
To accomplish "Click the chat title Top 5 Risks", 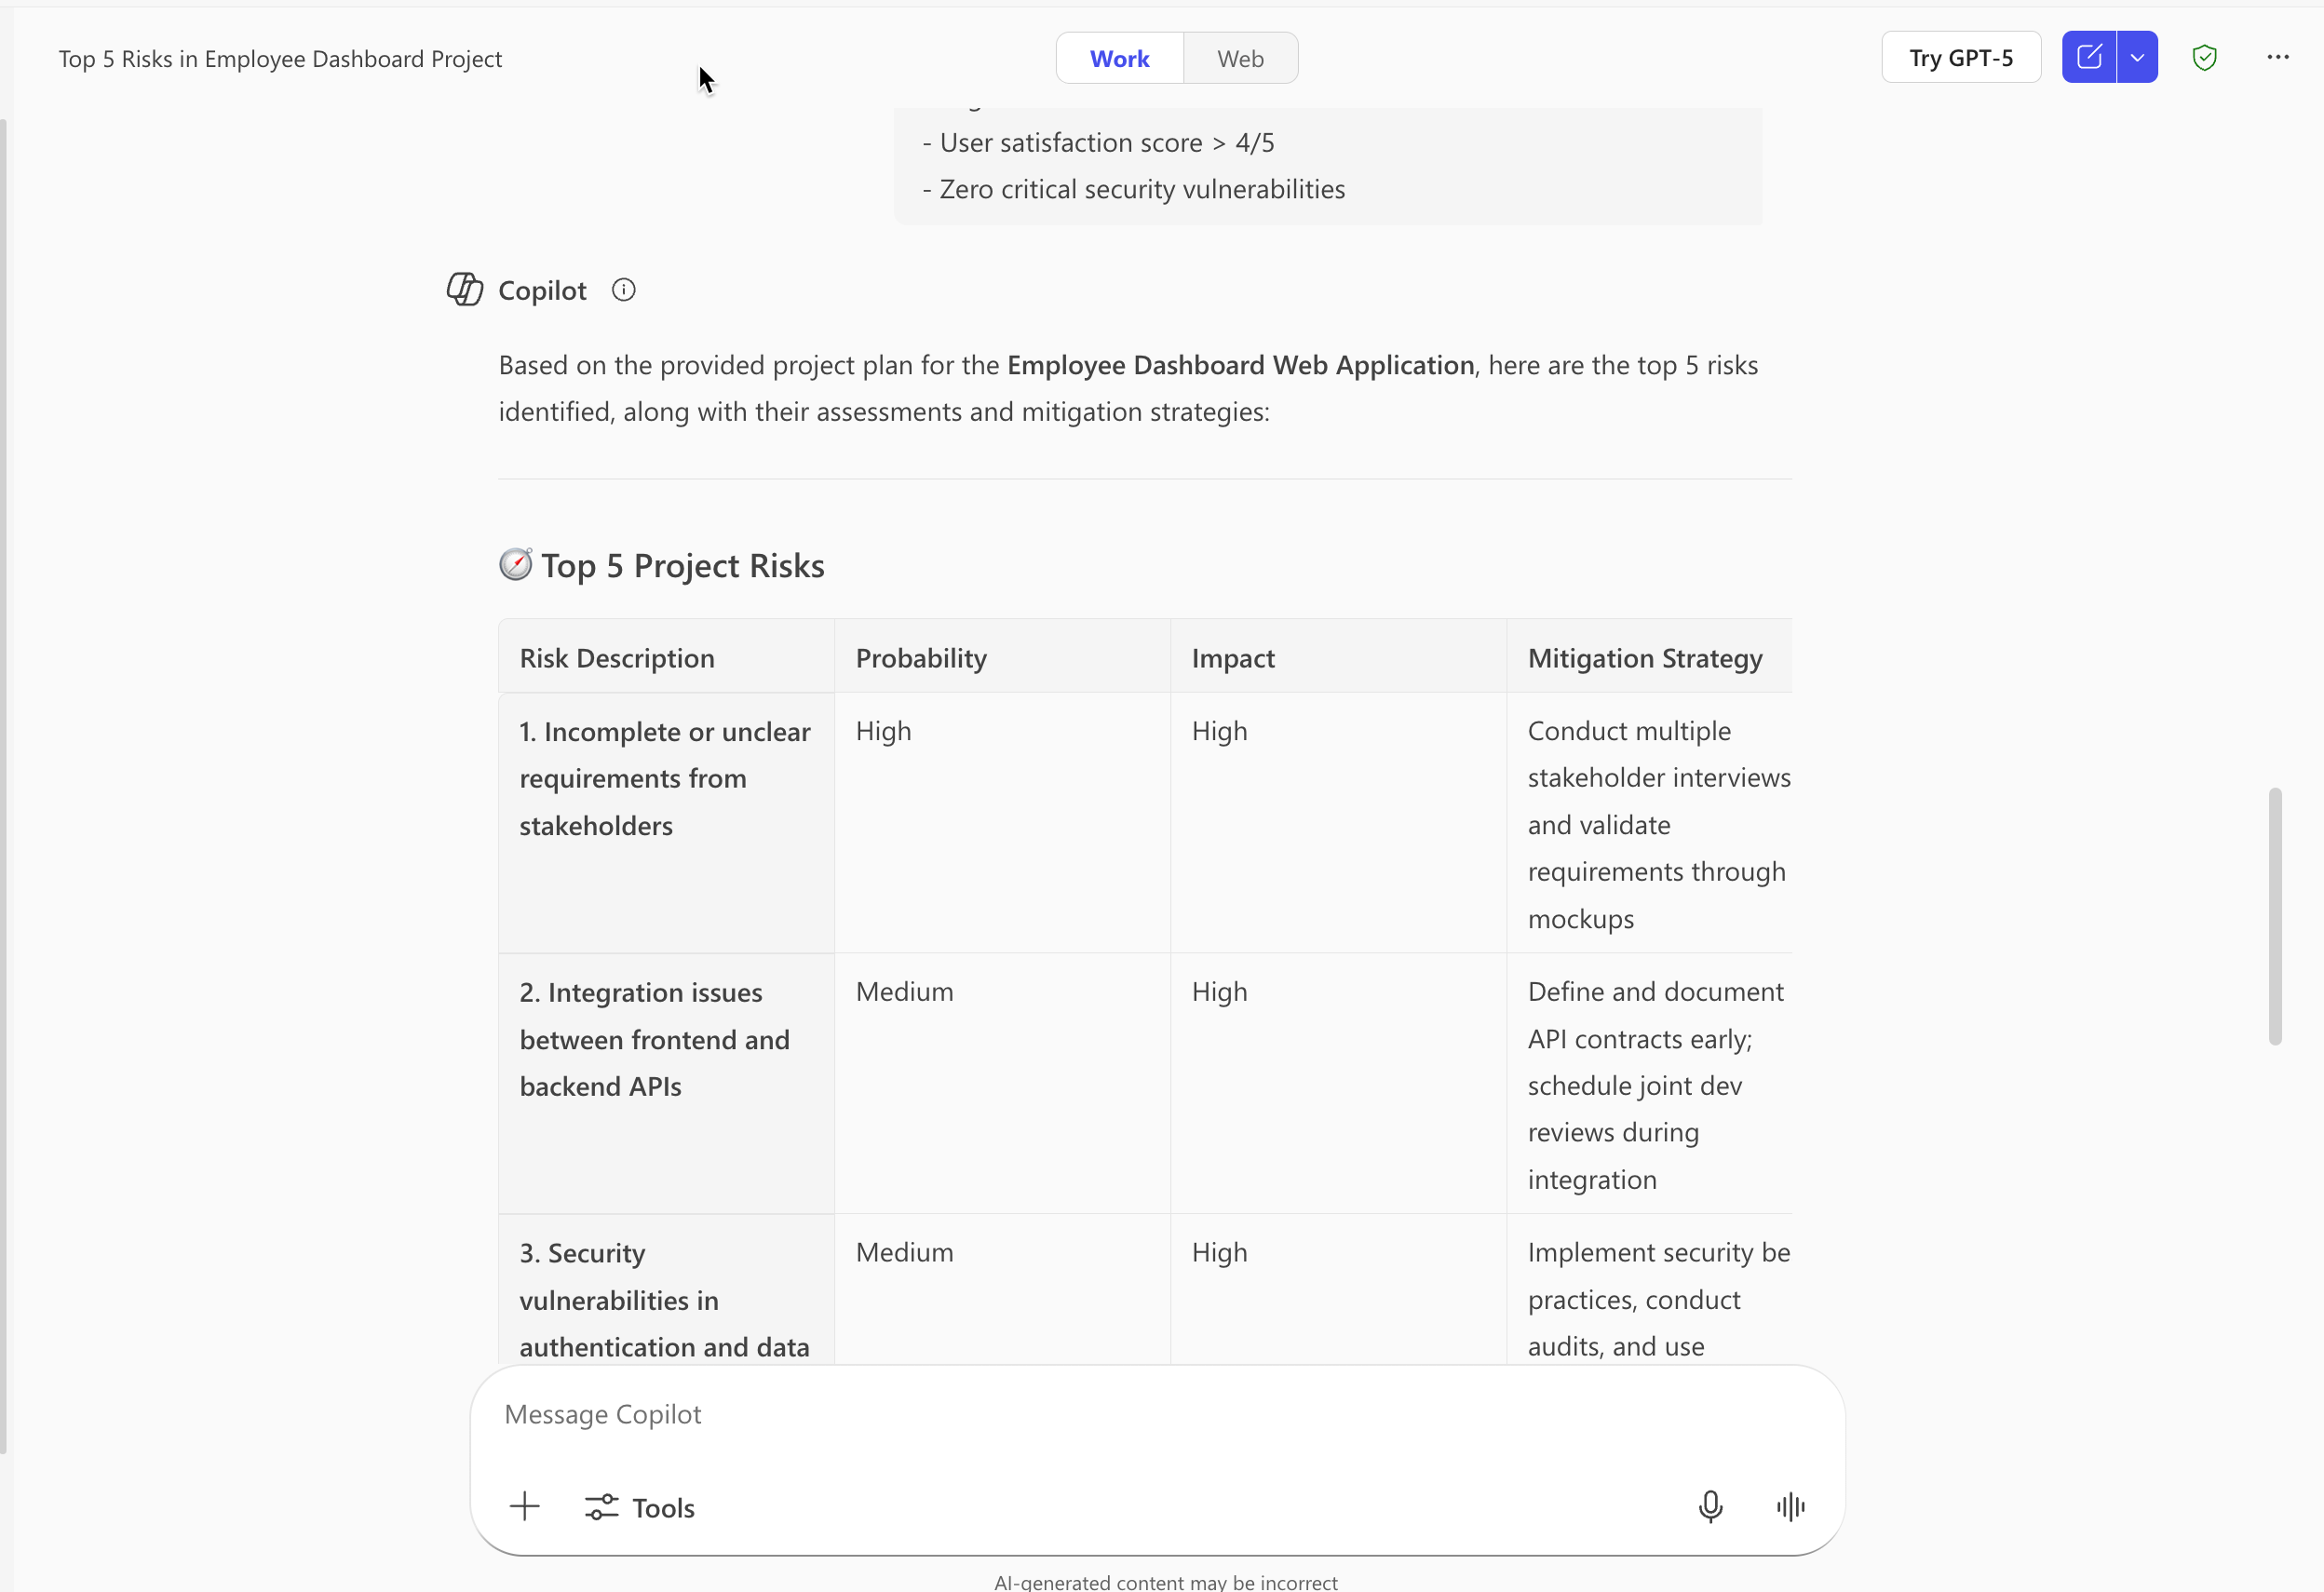I will pos(280,59).
